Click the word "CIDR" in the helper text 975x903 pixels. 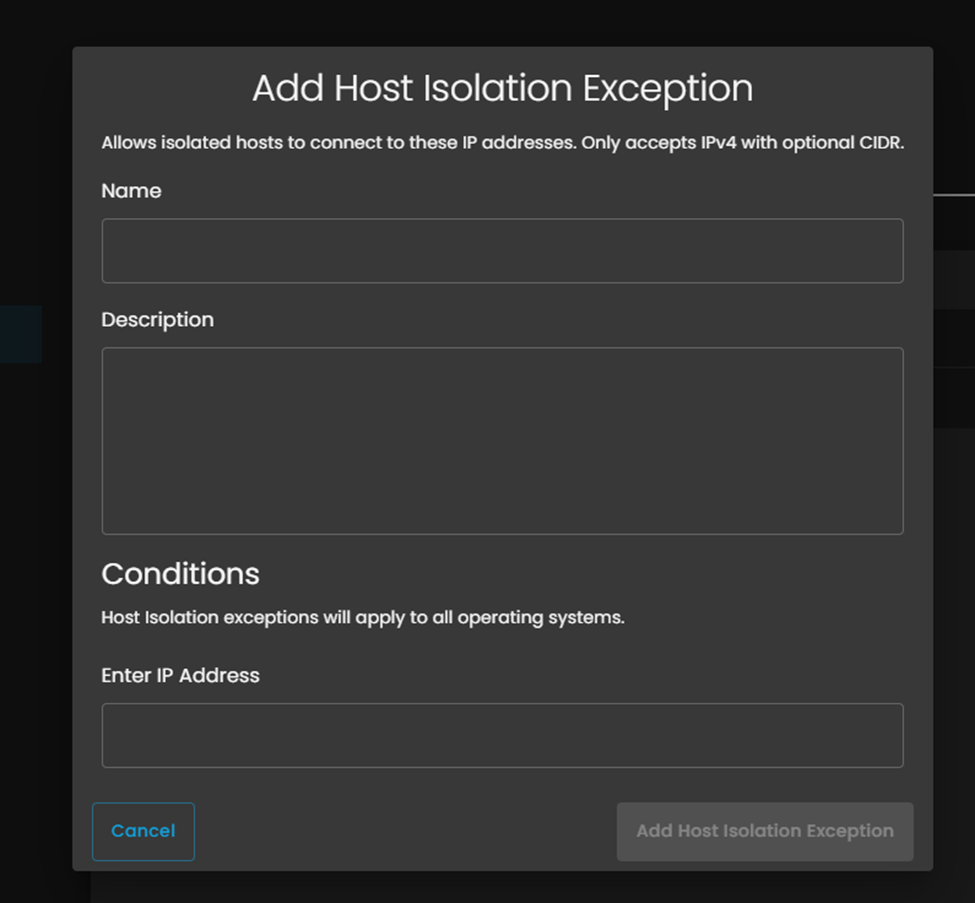[x=878, y=143]
